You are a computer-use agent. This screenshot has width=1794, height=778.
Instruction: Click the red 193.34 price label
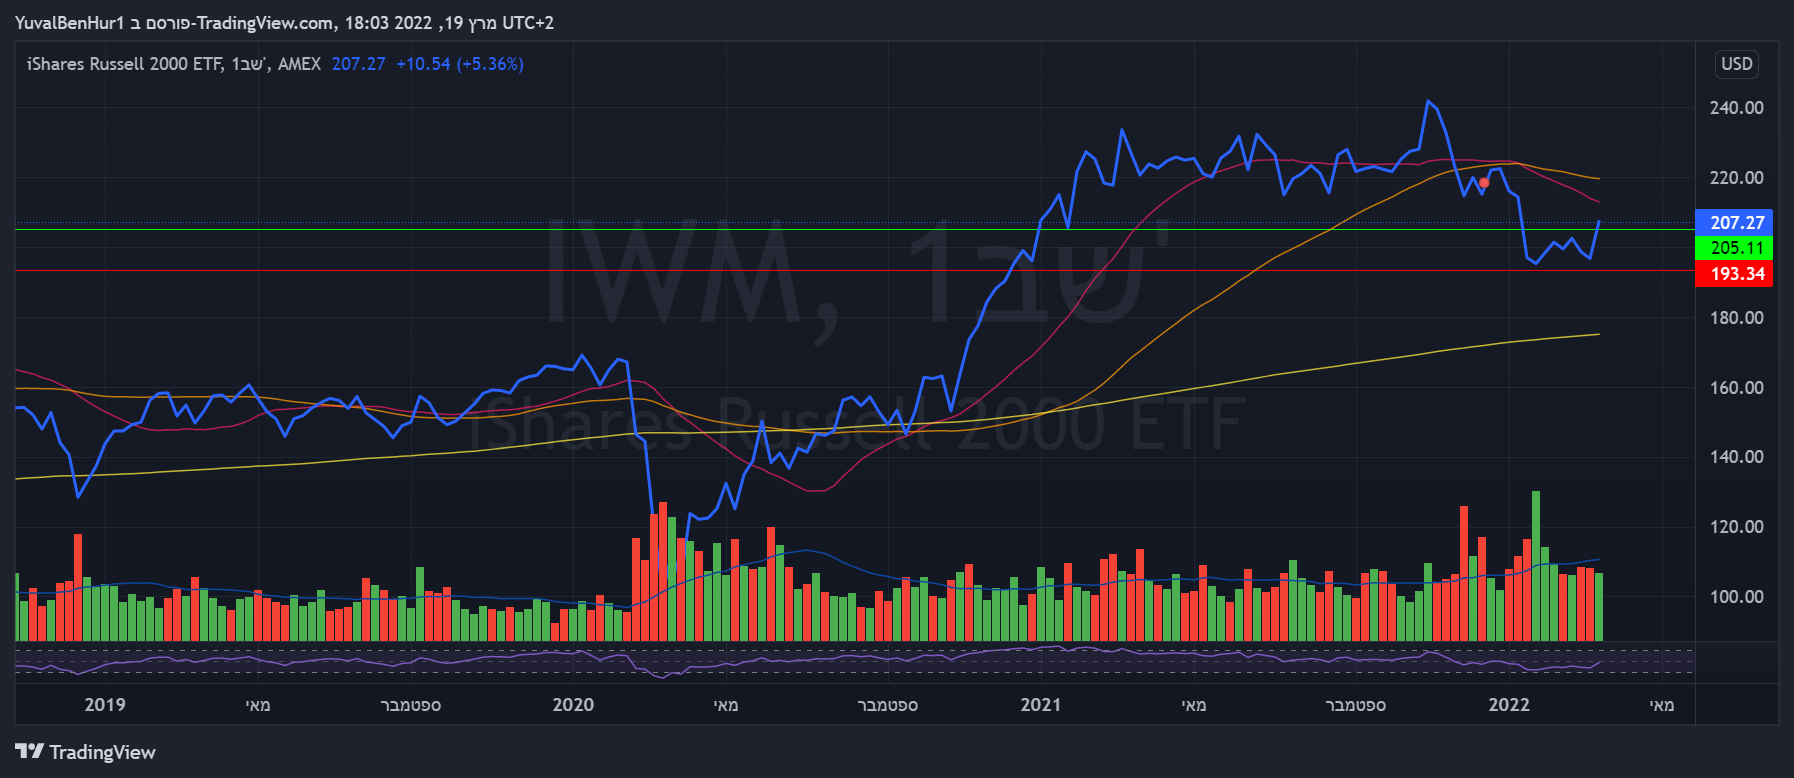pyautogui.click(x=1734, y=274)
